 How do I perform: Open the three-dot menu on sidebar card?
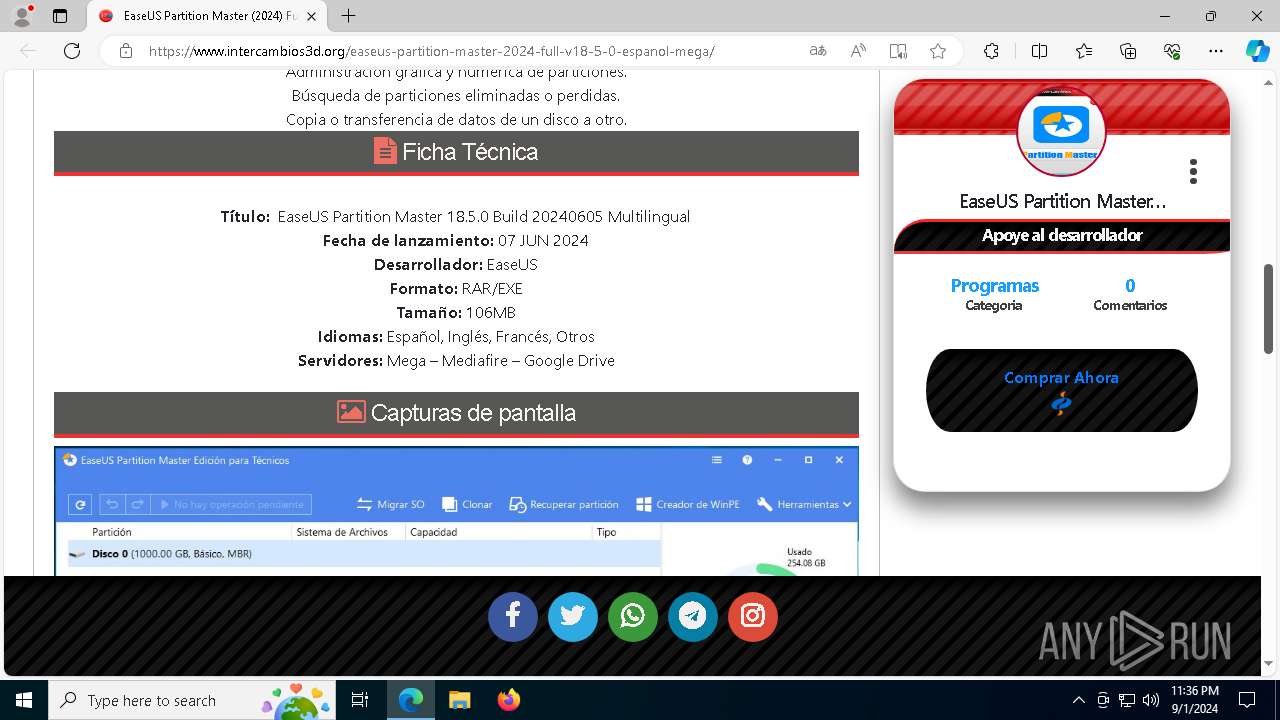pyautogui.click(x=1193, y=172)
